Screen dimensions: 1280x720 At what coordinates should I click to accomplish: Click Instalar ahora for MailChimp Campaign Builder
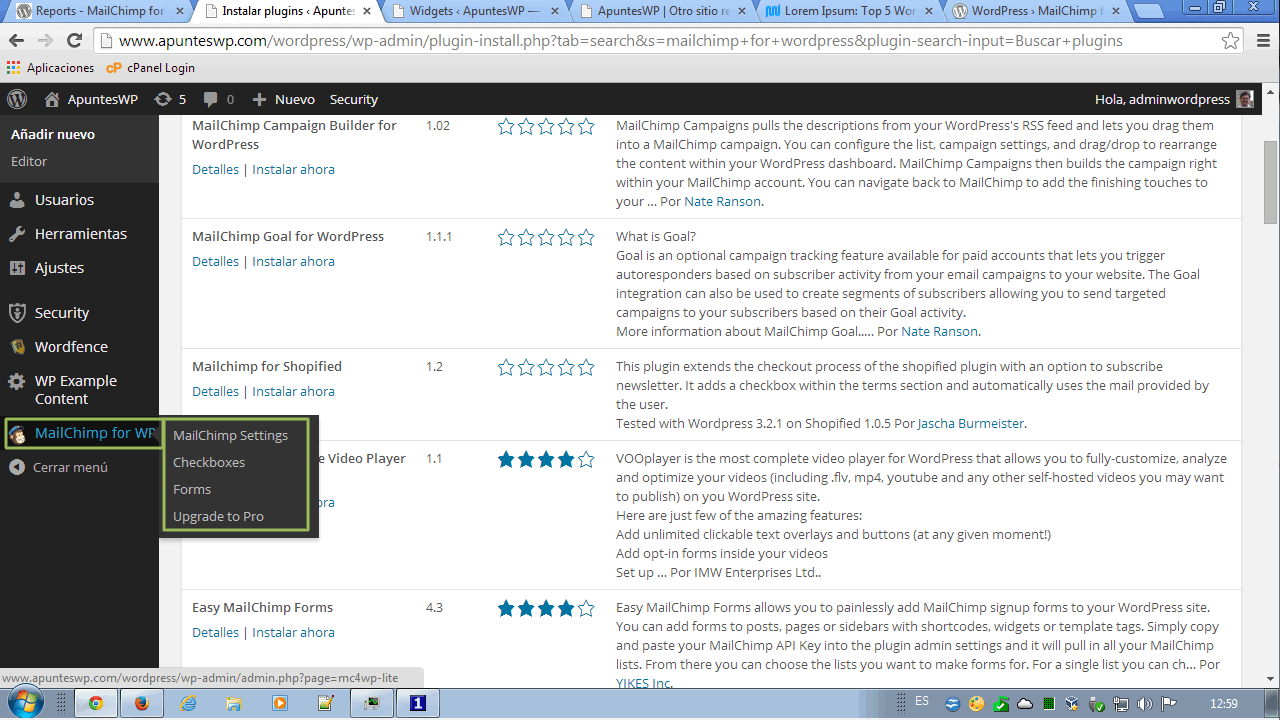(293, 169)
